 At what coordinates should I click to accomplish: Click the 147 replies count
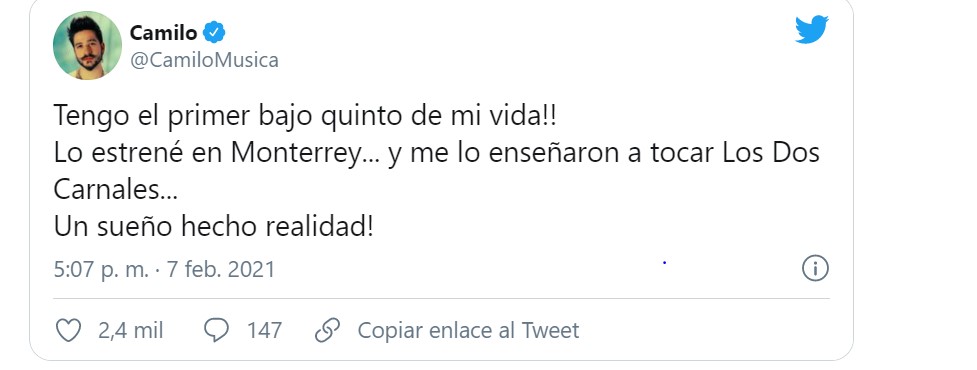[264, 330]
